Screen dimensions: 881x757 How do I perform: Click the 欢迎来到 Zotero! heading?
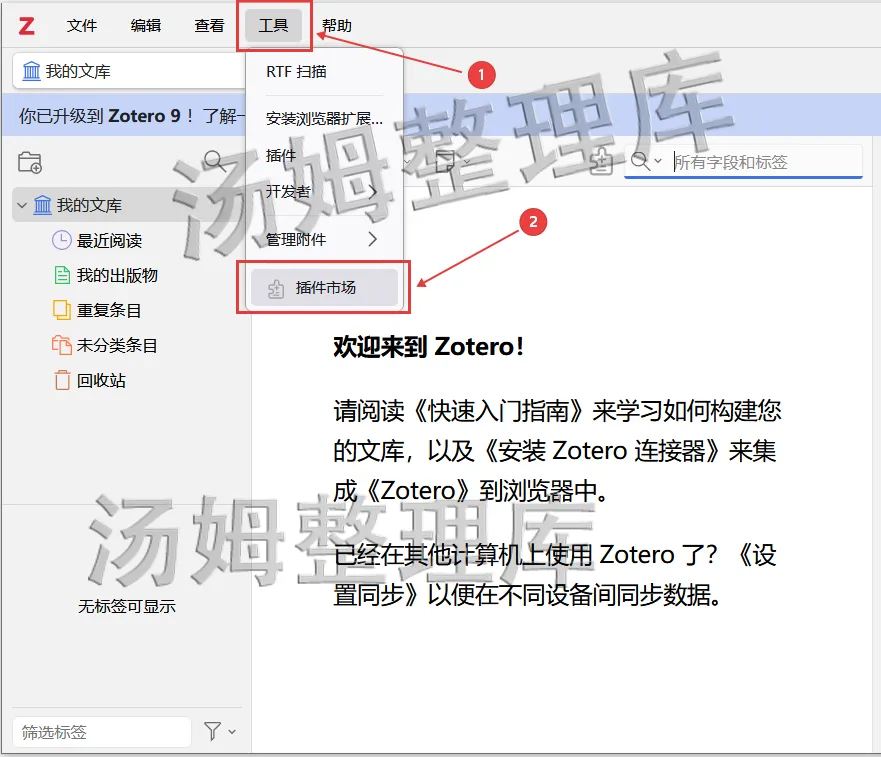click(429, 347)
